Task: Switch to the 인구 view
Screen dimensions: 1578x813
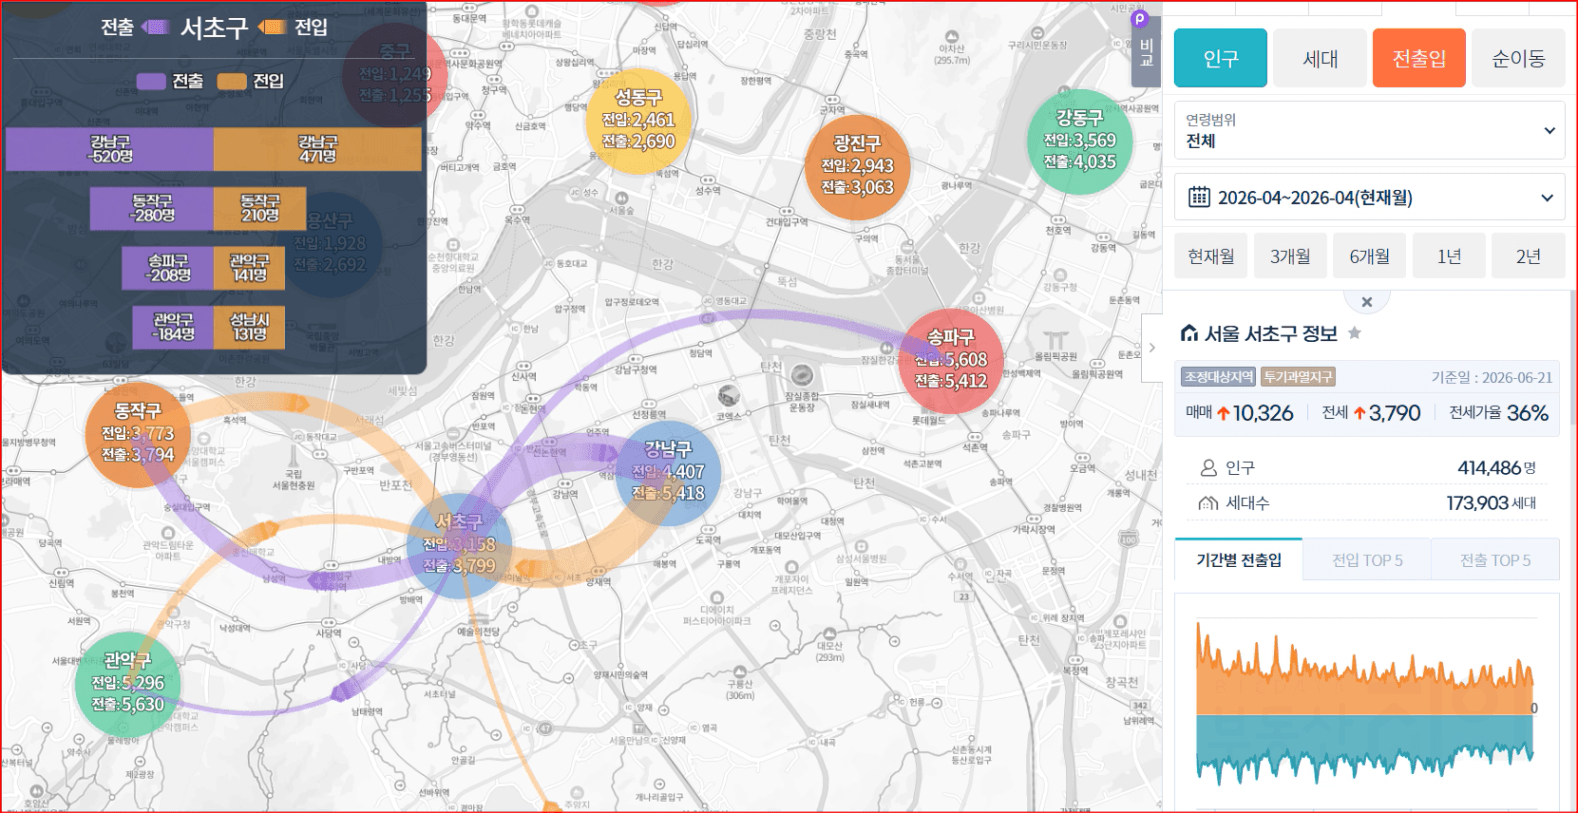Action: [x=1220, y=58]
